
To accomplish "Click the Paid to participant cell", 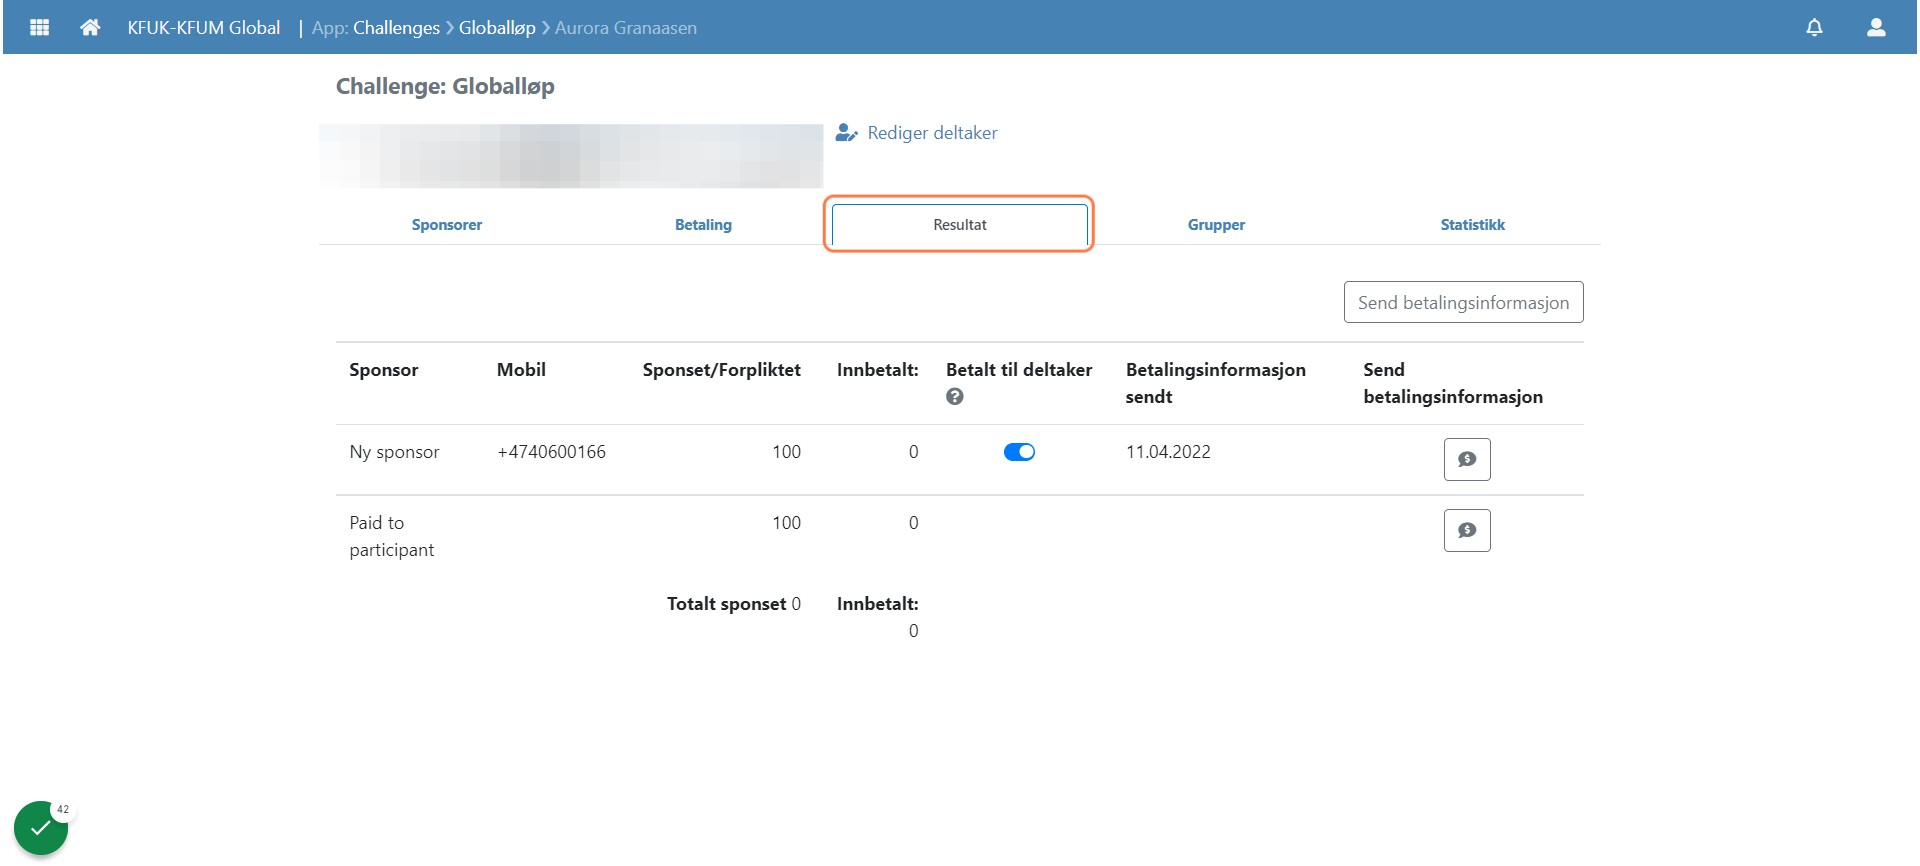I will click(392, 536).
